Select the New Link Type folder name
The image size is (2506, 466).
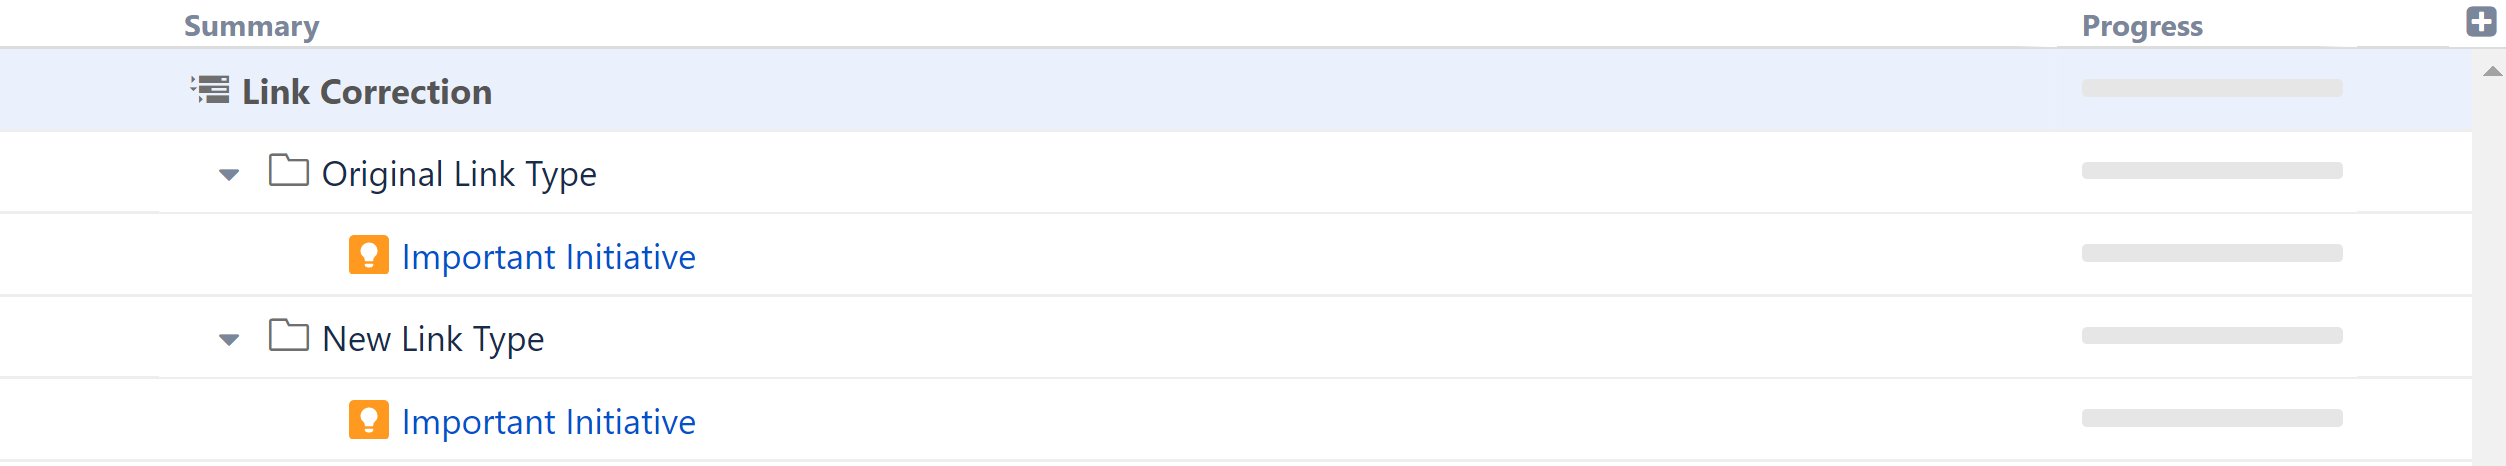(433, 339)
